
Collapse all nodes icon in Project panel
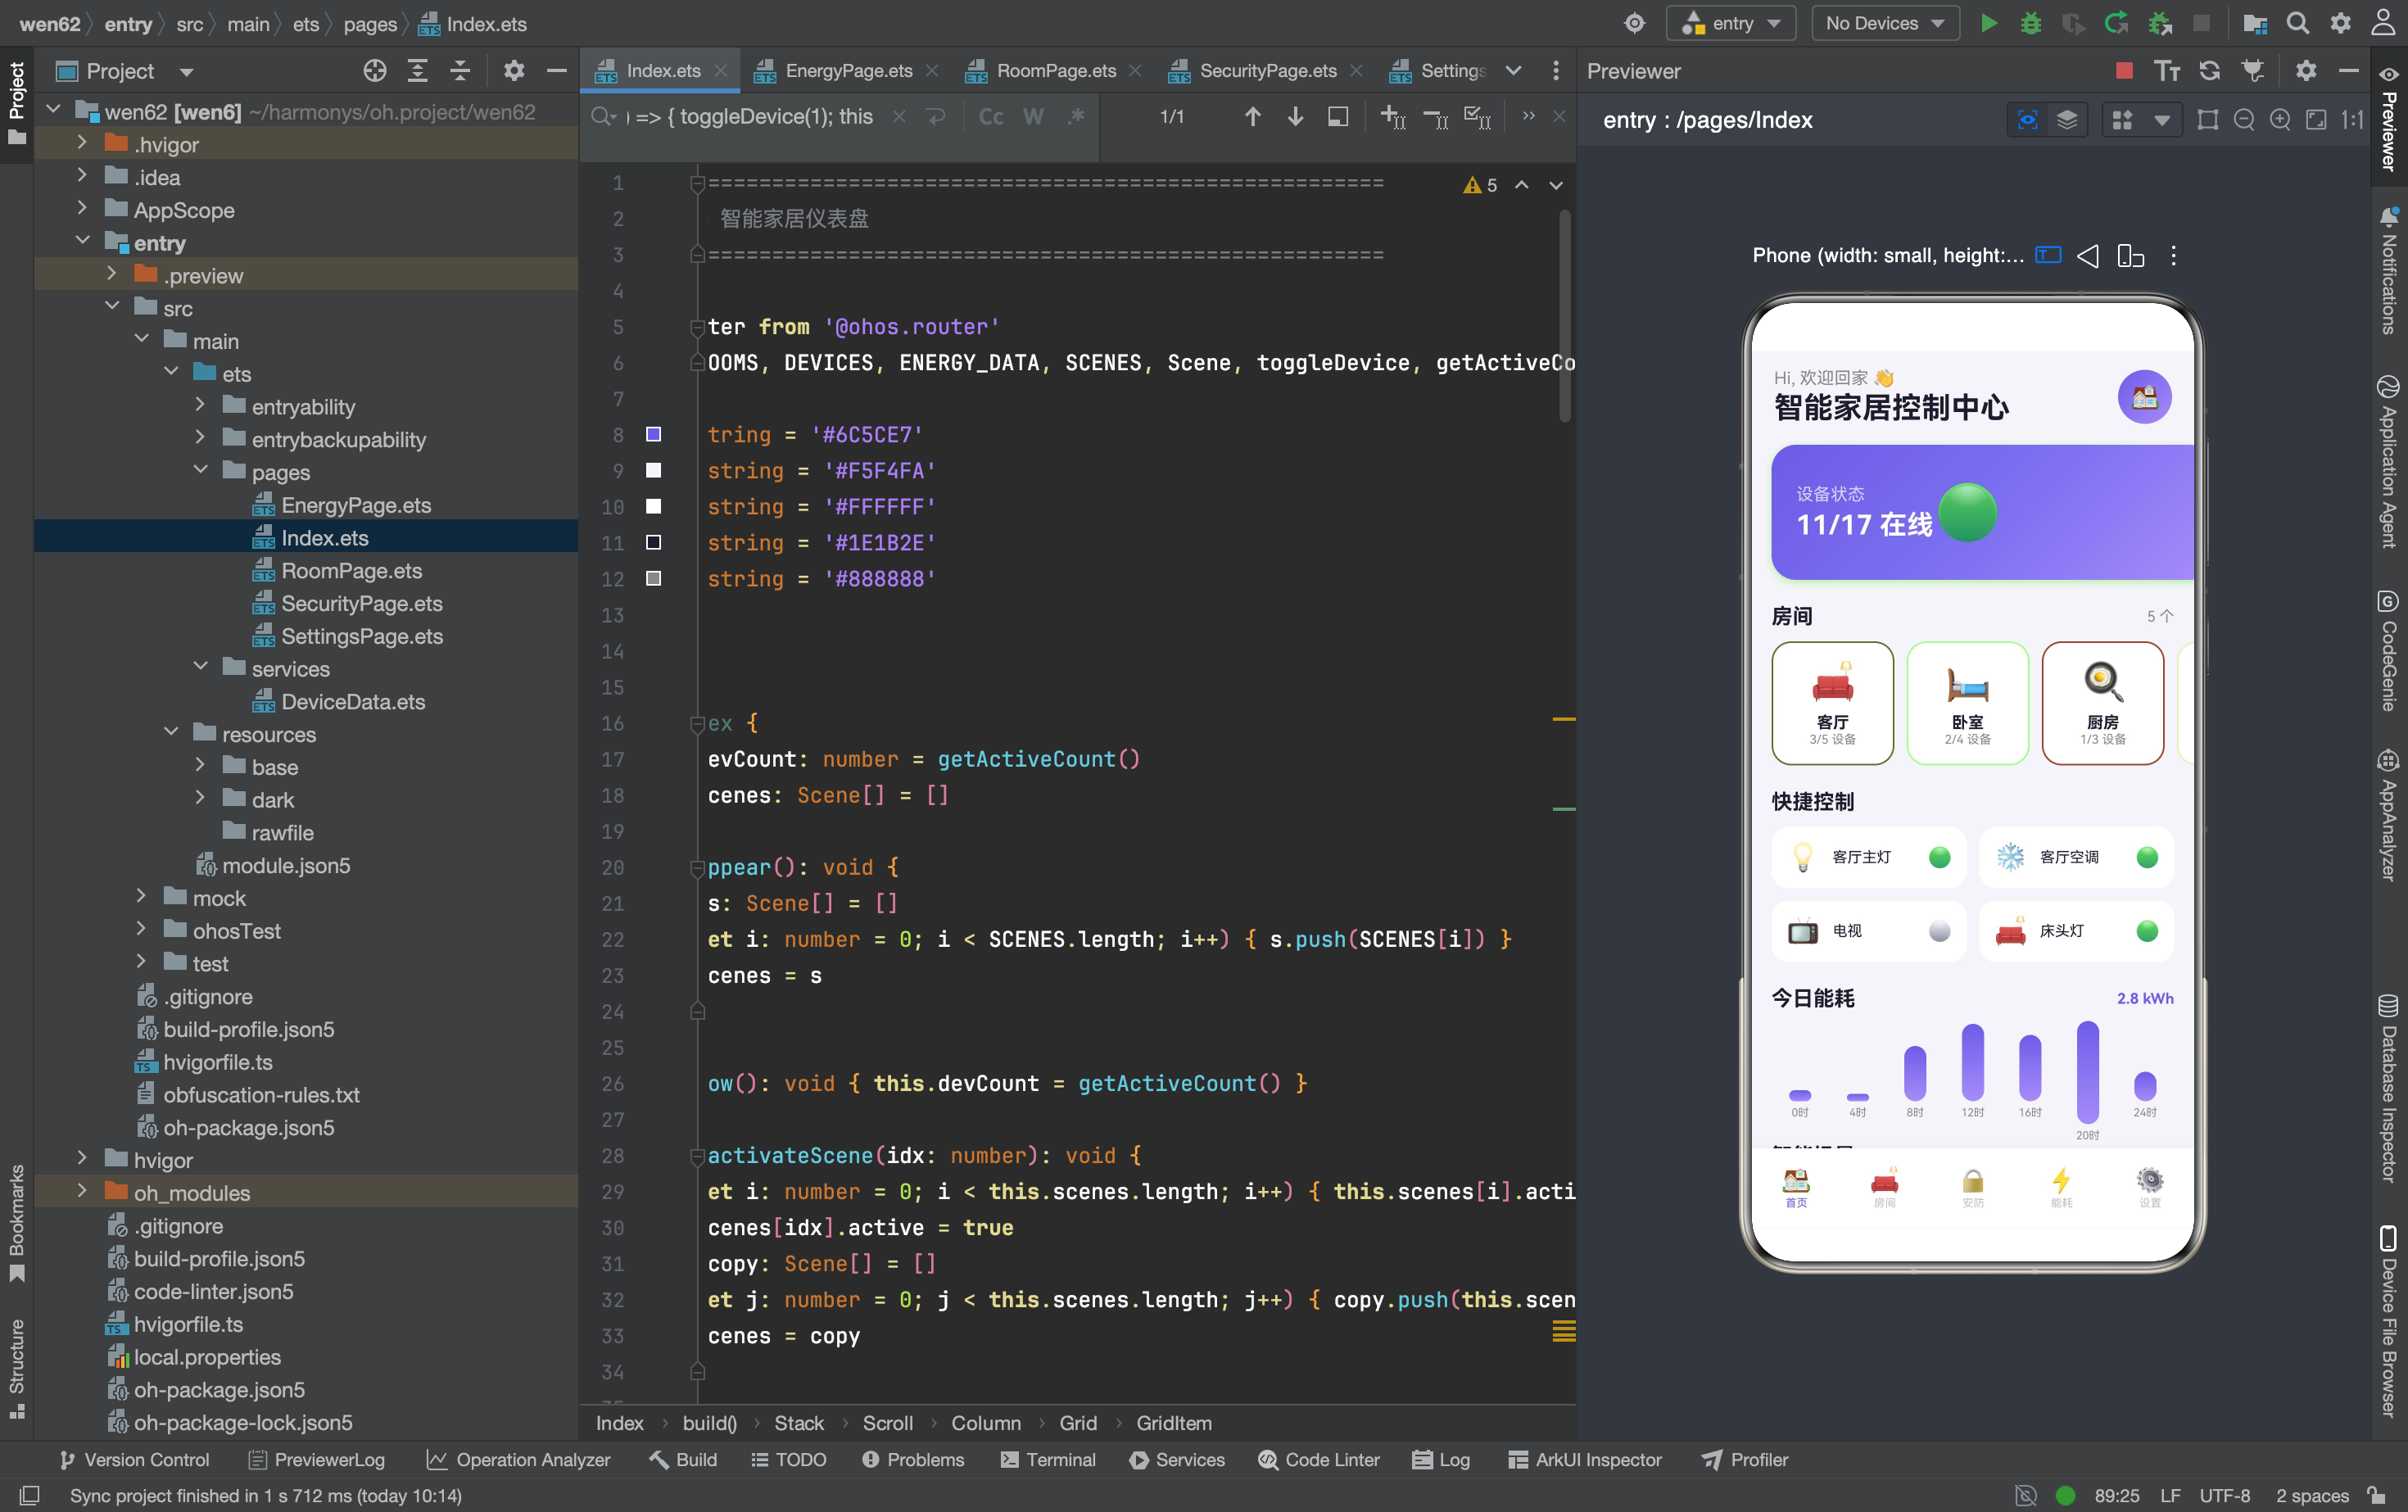460,71
